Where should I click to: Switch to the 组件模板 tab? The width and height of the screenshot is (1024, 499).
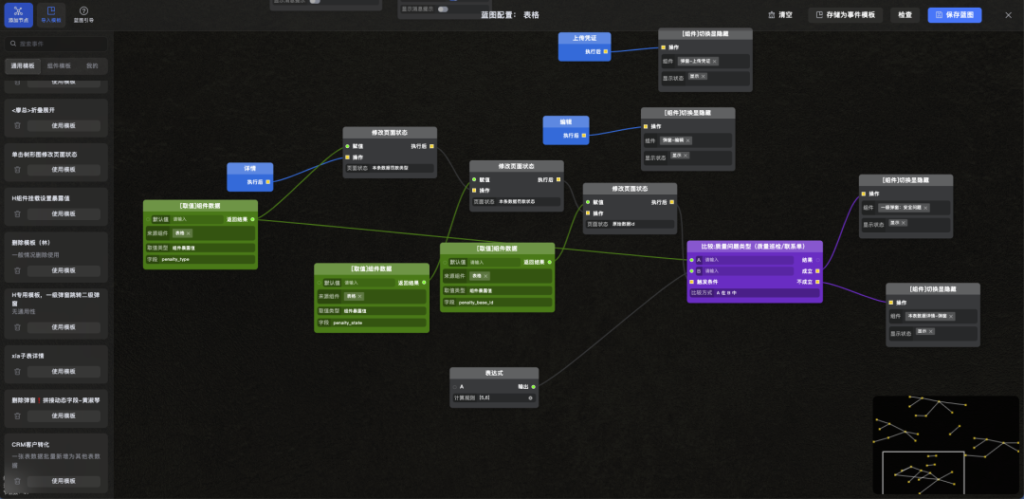point(58,65)
